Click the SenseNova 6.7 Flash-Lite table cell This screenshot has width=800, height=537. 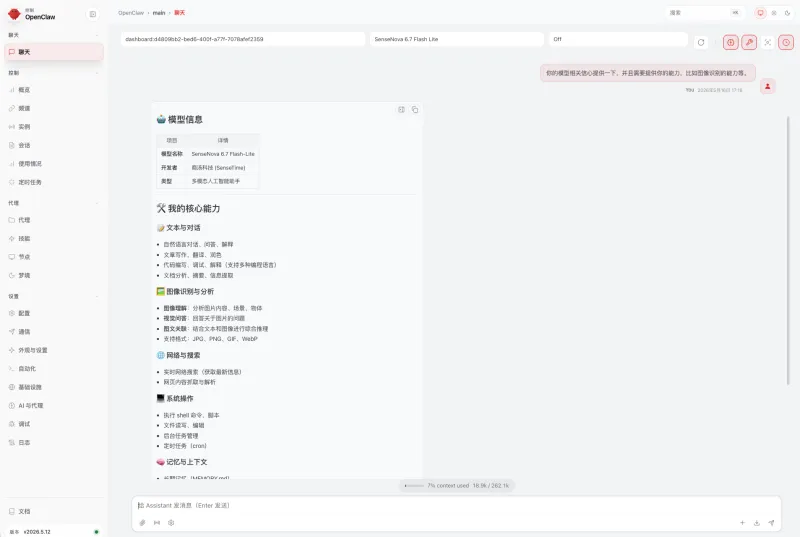pyautogui.click(x=223, y=154)
